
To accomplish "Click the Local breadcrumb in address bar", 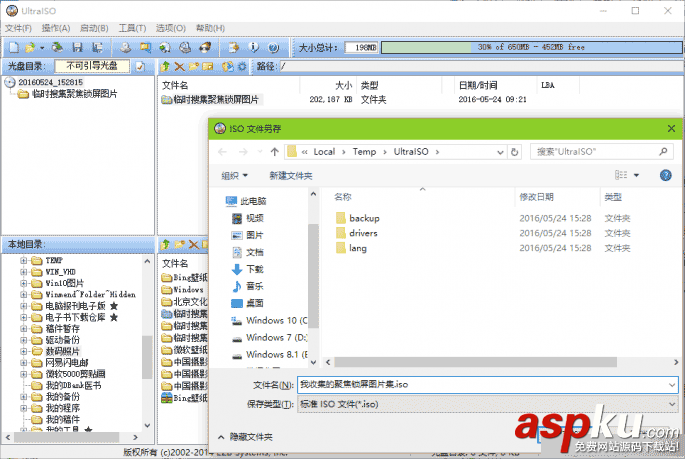I will click(x=324, y=152).
